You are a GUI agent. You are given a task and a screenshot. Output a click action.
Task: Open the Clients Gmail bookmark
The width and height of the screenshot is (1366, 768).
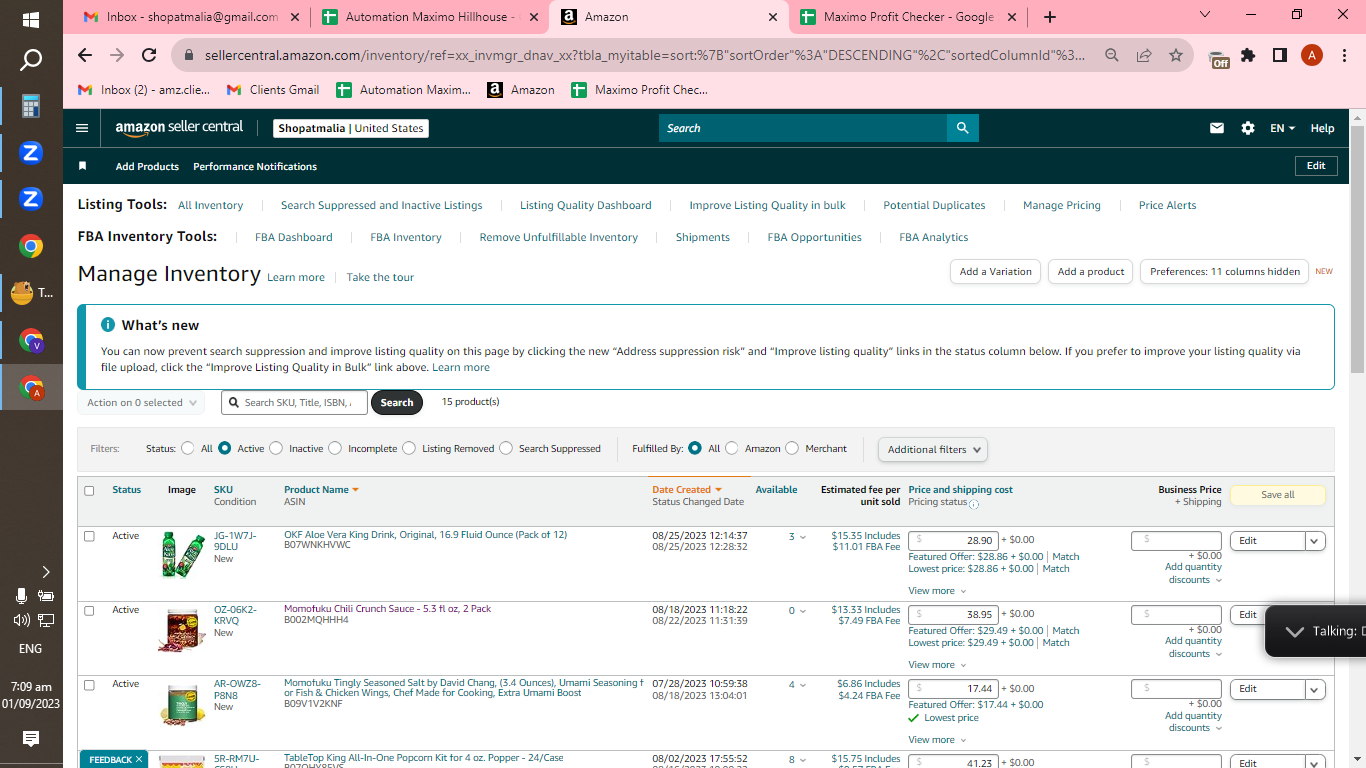[x=273, y=90]
